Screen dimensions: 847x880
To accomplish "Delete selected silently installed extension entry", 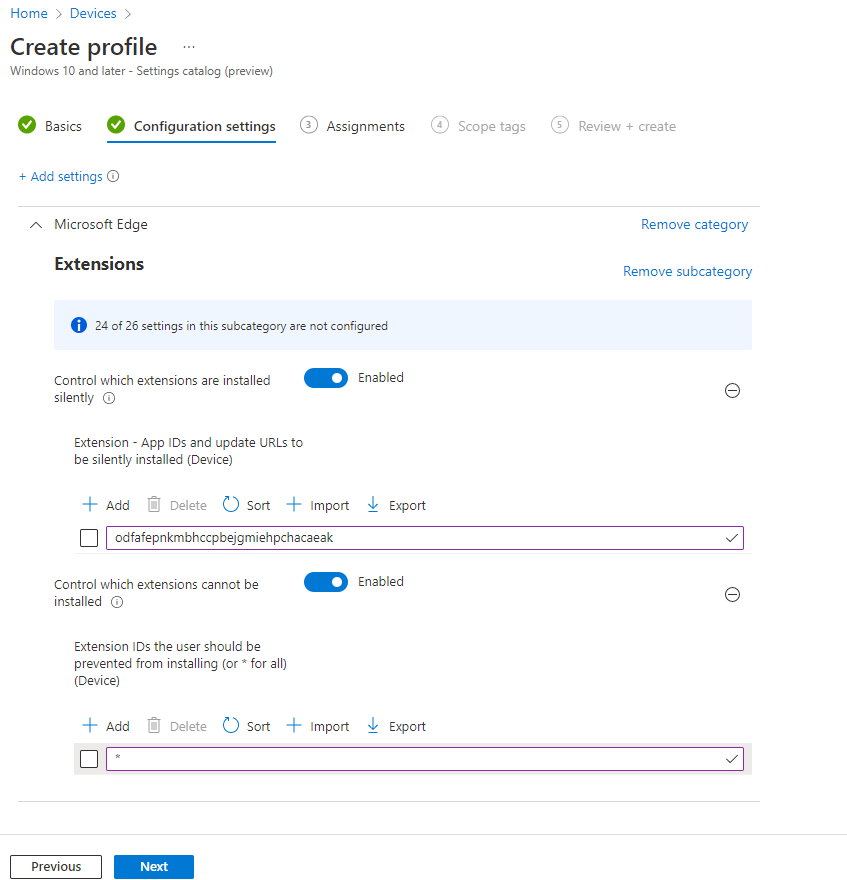I will point(177,505).
